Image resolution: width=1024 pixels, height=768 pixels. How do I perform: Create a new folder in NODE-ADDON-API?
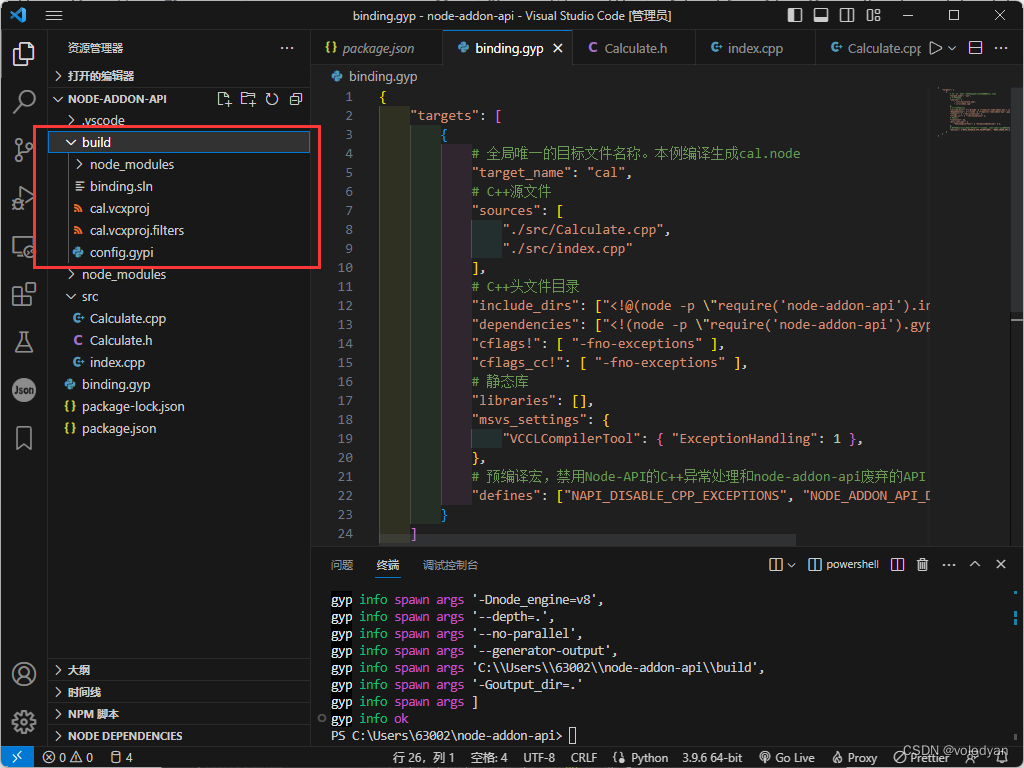pos(248,99)
